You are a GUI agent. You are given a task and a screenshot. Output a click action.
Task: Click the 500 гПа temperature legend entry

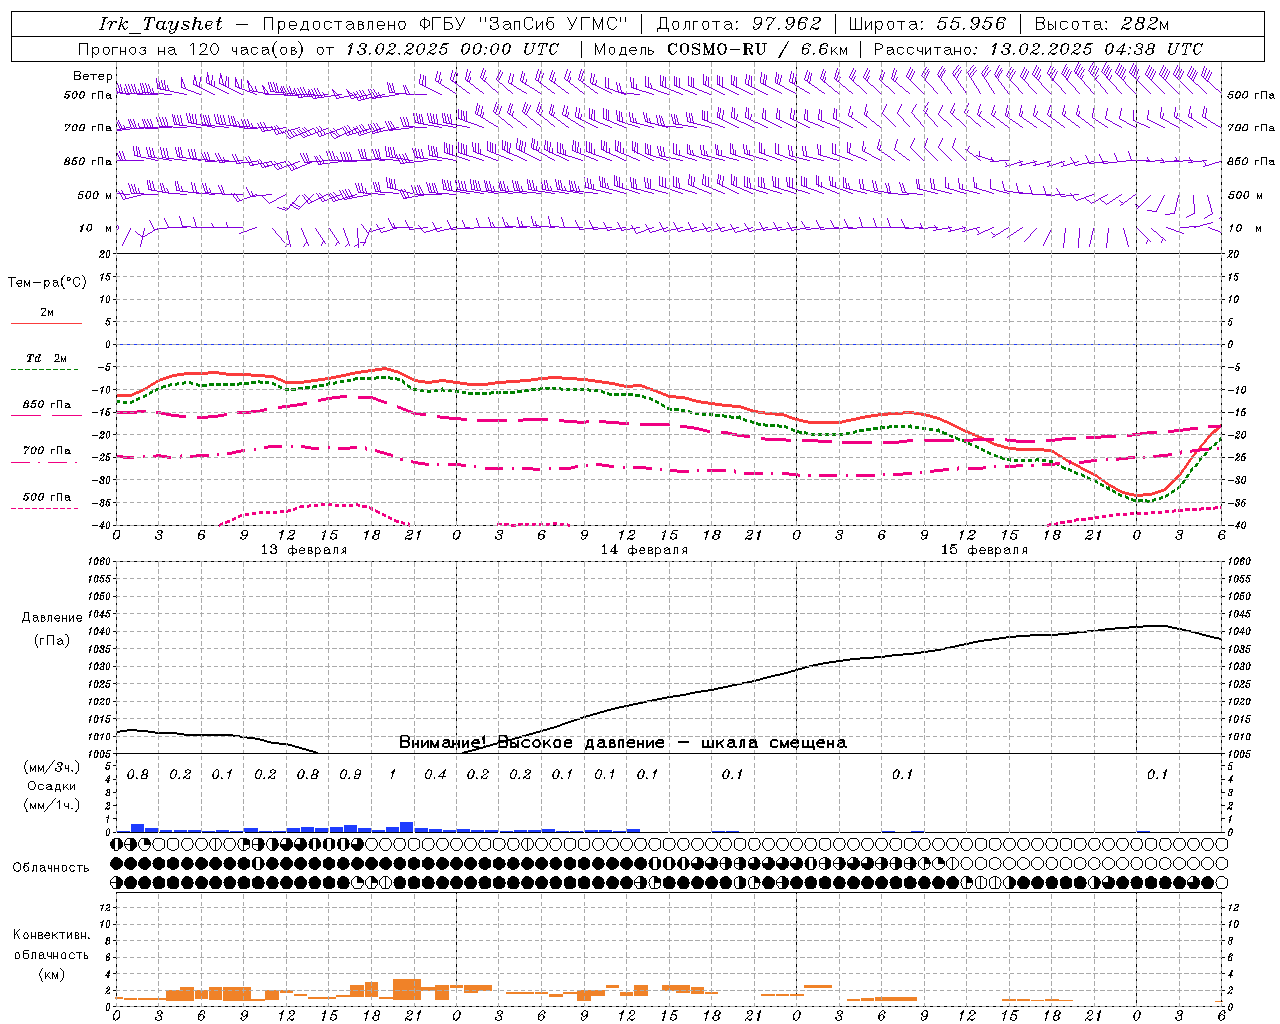(x=46, y=497)
